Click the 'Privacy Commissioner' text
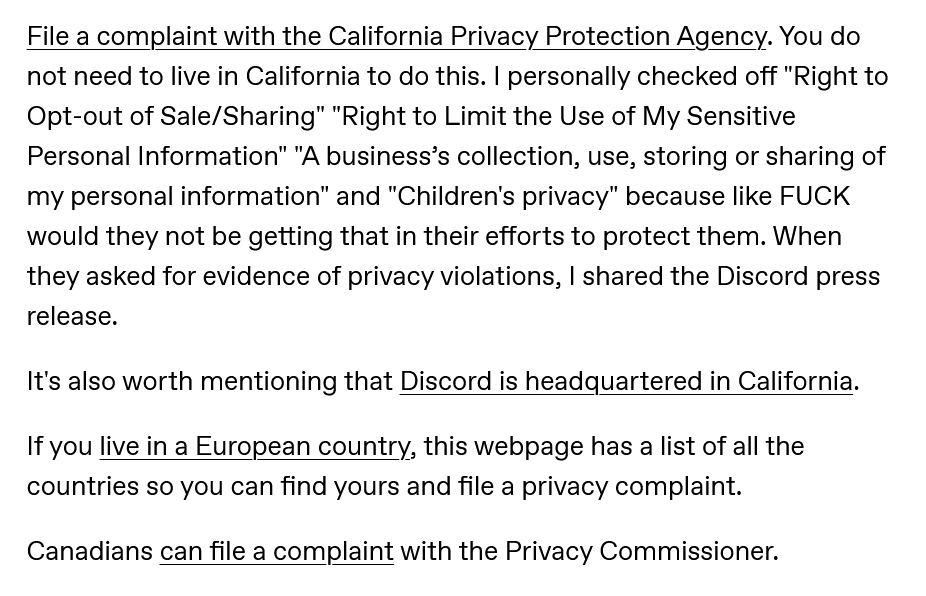This screenshot has height=596, width=926. pyautogui.click(x=640, y=551)
